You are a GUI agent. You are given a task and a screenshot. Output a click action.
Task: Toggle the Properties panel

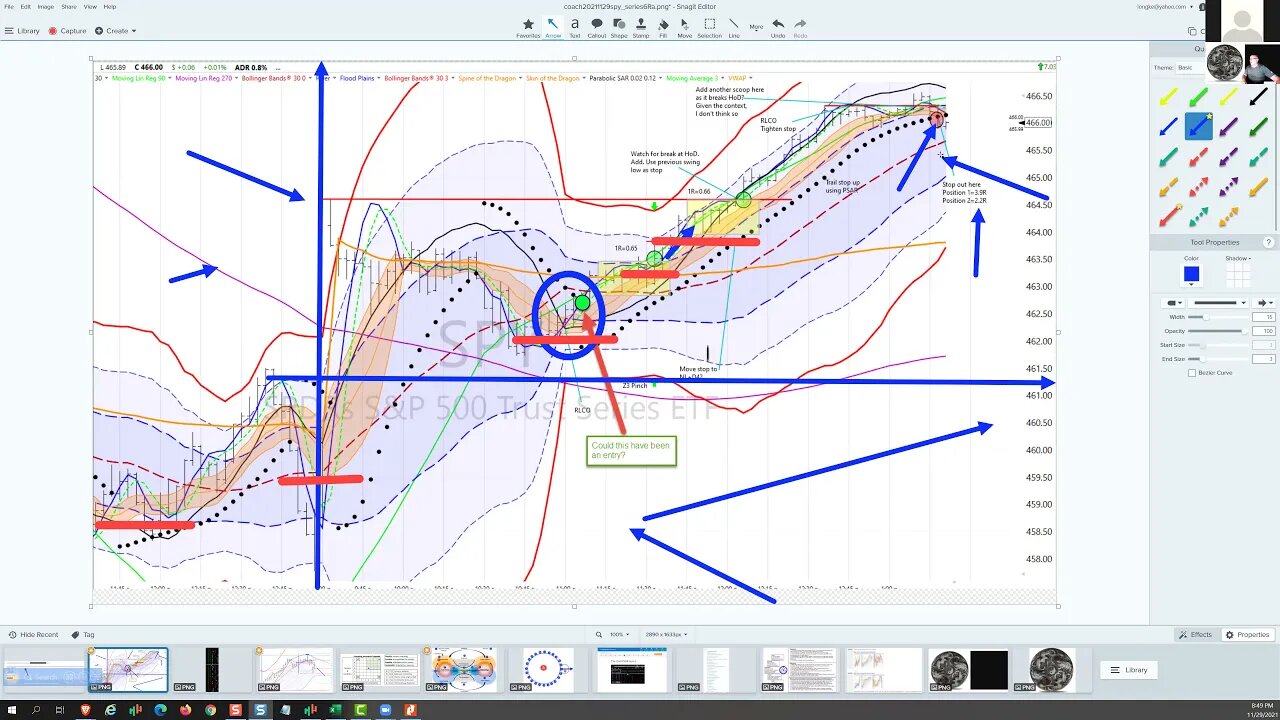point(1248,635)
